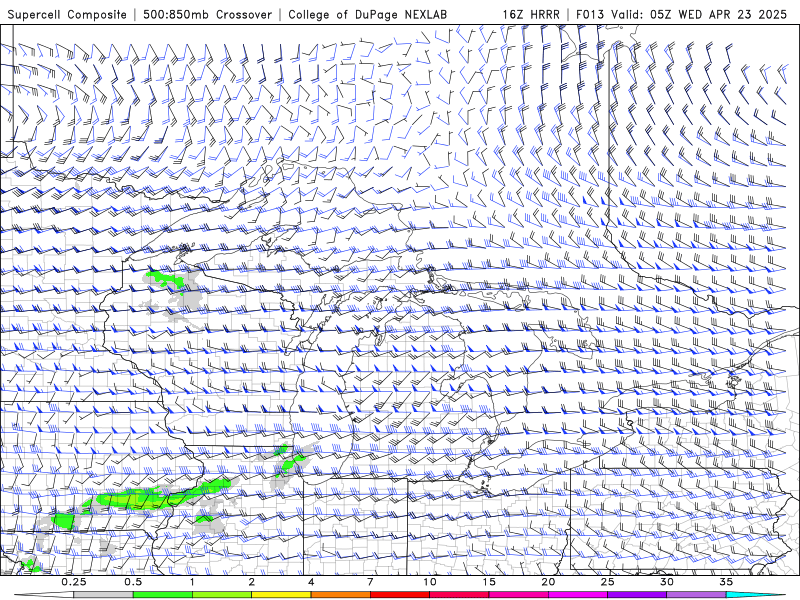The image size is (800, 600).
Task: Click the legend value 20
Action: [548, 582]
